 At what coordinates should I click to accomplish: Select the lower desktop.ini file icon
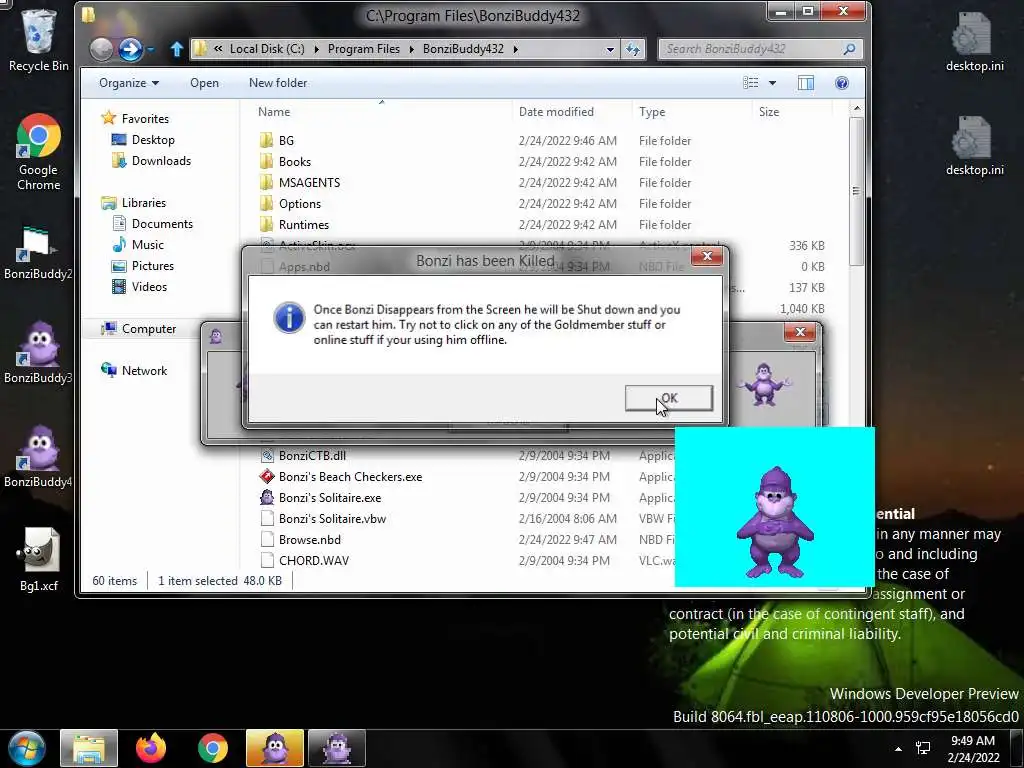pyautogui.click(x=974, y=146)
